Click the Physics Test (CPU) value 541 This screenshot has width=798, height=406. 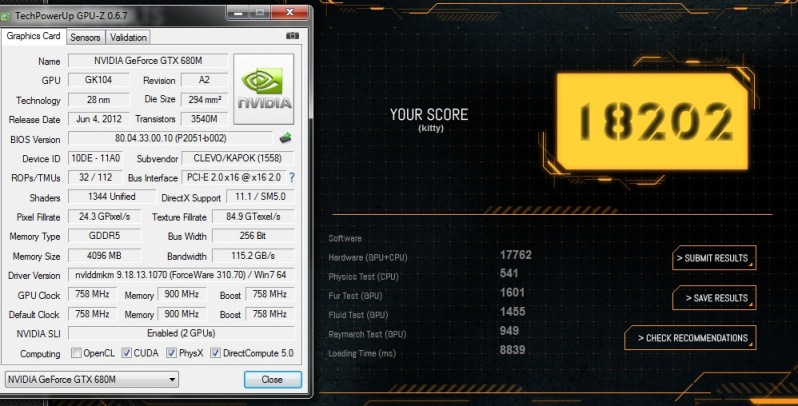tap(509, 274)
